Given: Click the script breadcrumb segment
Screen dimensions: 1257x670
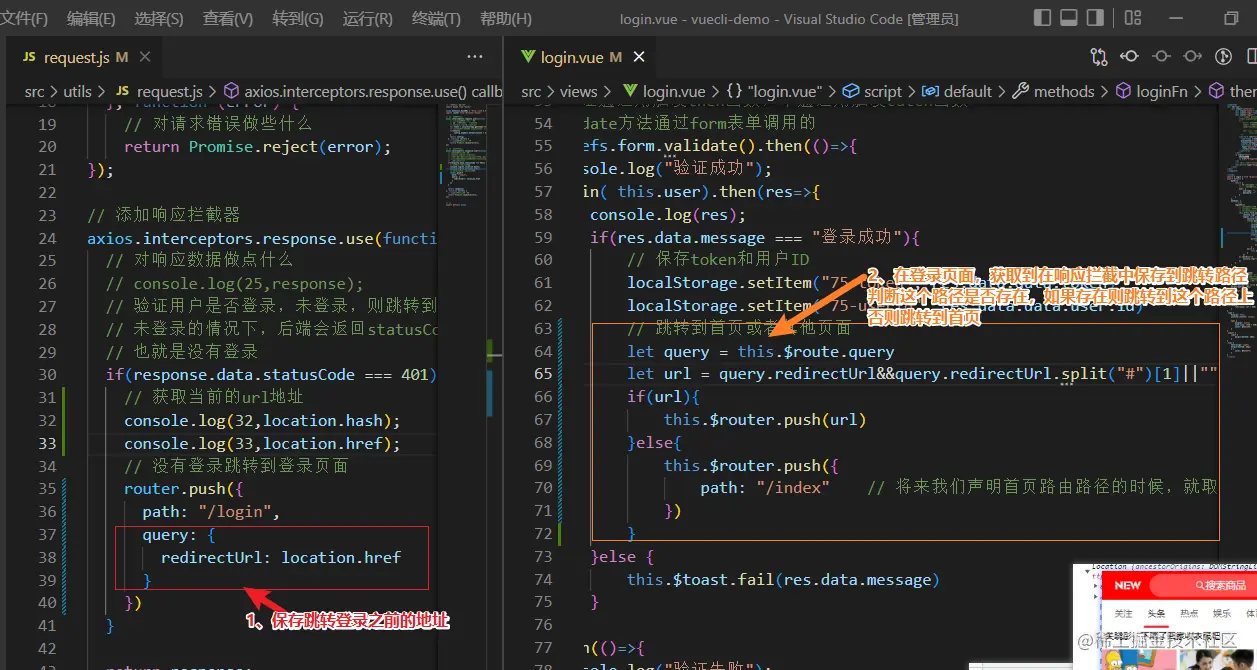Looking at the screenshot, I should click(883, 91).
